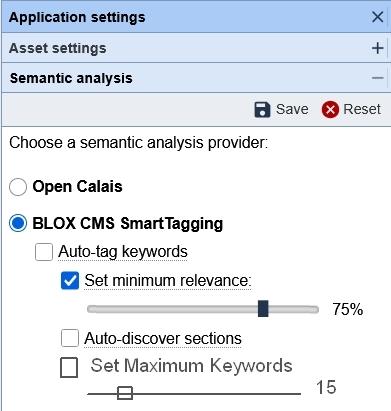This screenshot has width=391, height=411.
Task: Select the Open Calais radio button
Action: [x=18, y=187]
